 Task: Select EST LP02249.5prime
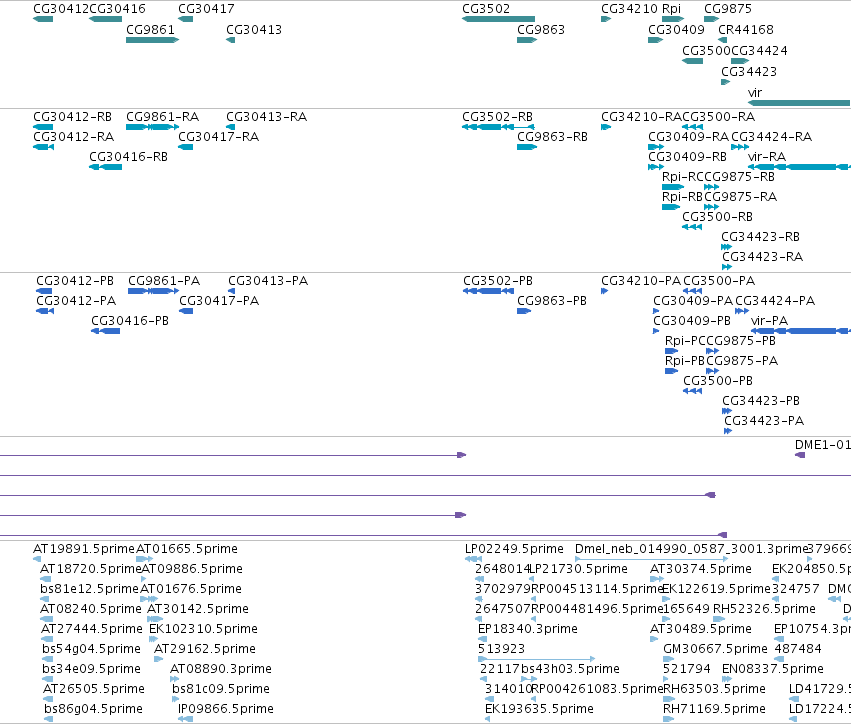[514, 549]
